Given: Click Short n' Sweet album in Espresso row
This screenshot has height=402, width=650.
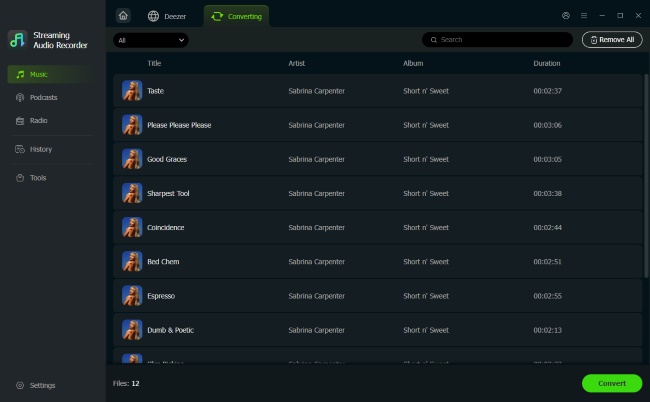Looking at the screenshot, I should coord(426,296).
